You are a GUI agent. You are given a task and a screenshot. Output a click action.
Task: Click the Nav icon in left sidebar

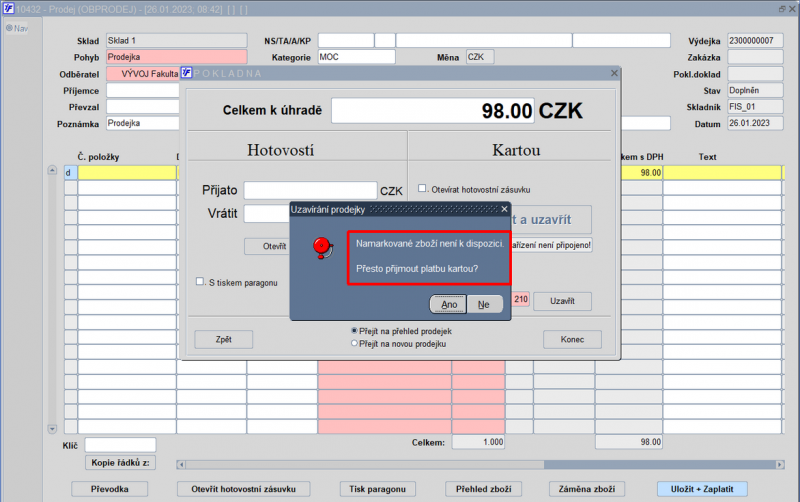(x=9, y=28)
